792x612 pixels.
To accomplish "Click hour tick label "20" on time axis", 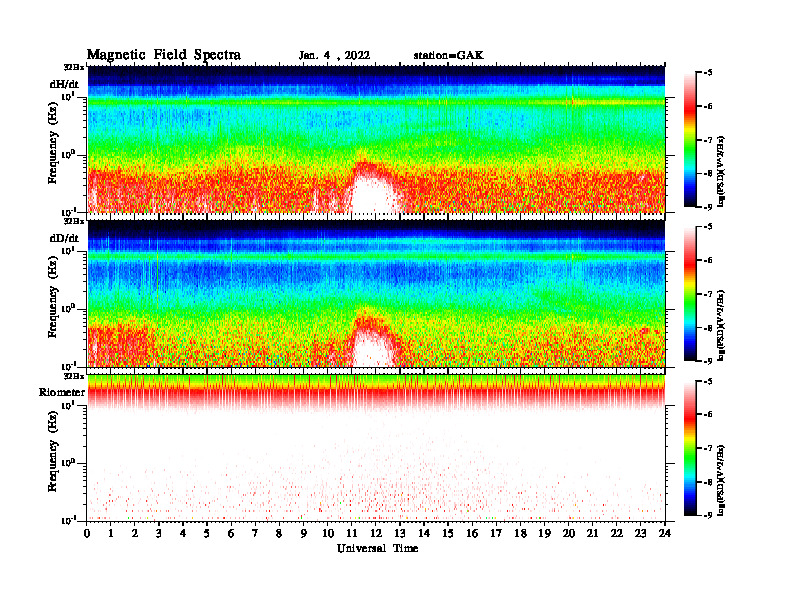I will click(x=568, y=534).
